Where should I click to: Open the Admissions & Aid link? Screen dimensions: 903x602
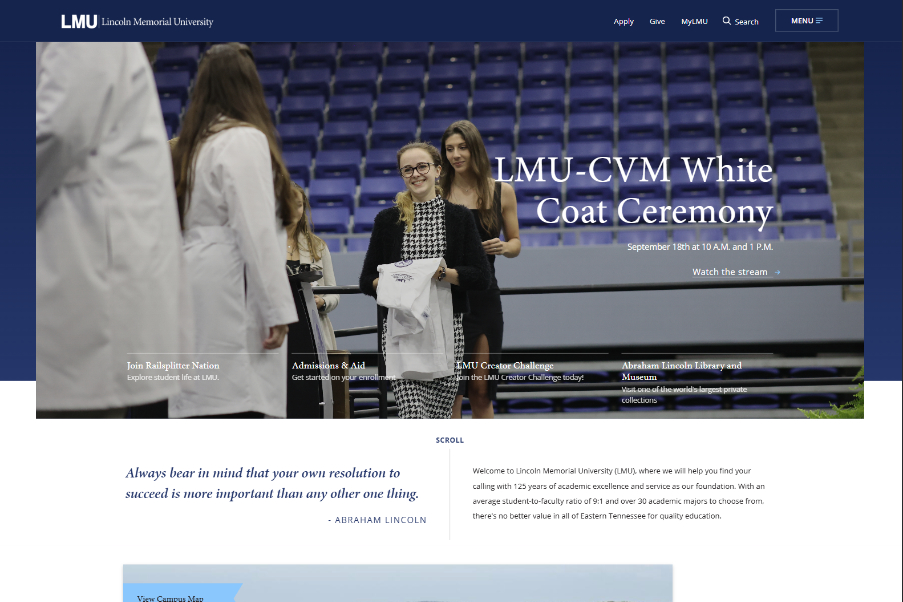(328, 365)
